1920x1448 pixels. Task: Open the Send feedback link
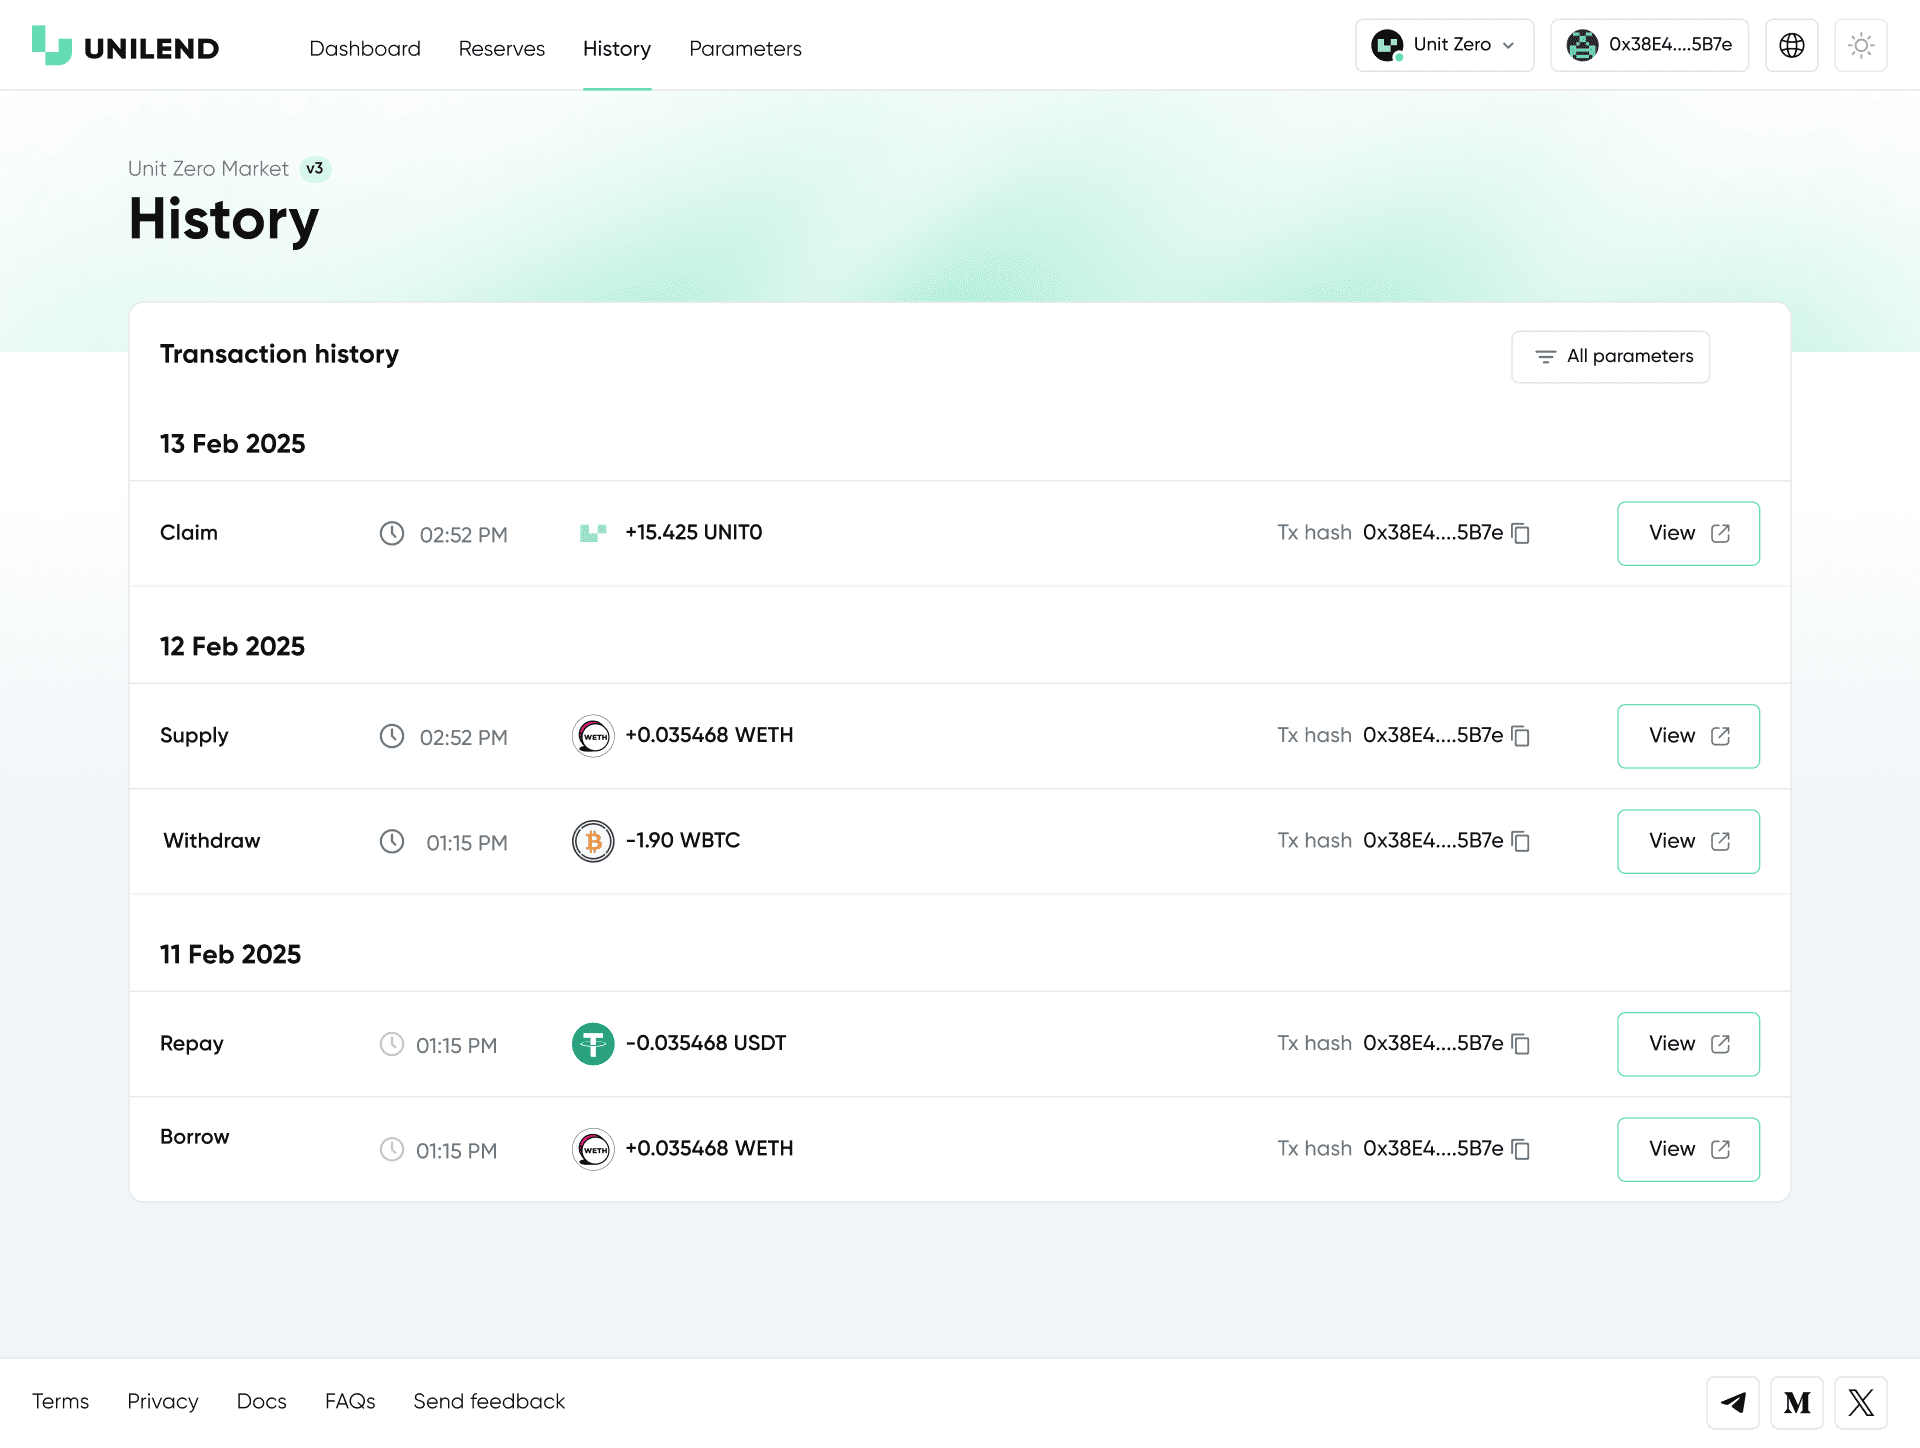click(x=489, y=1402)
